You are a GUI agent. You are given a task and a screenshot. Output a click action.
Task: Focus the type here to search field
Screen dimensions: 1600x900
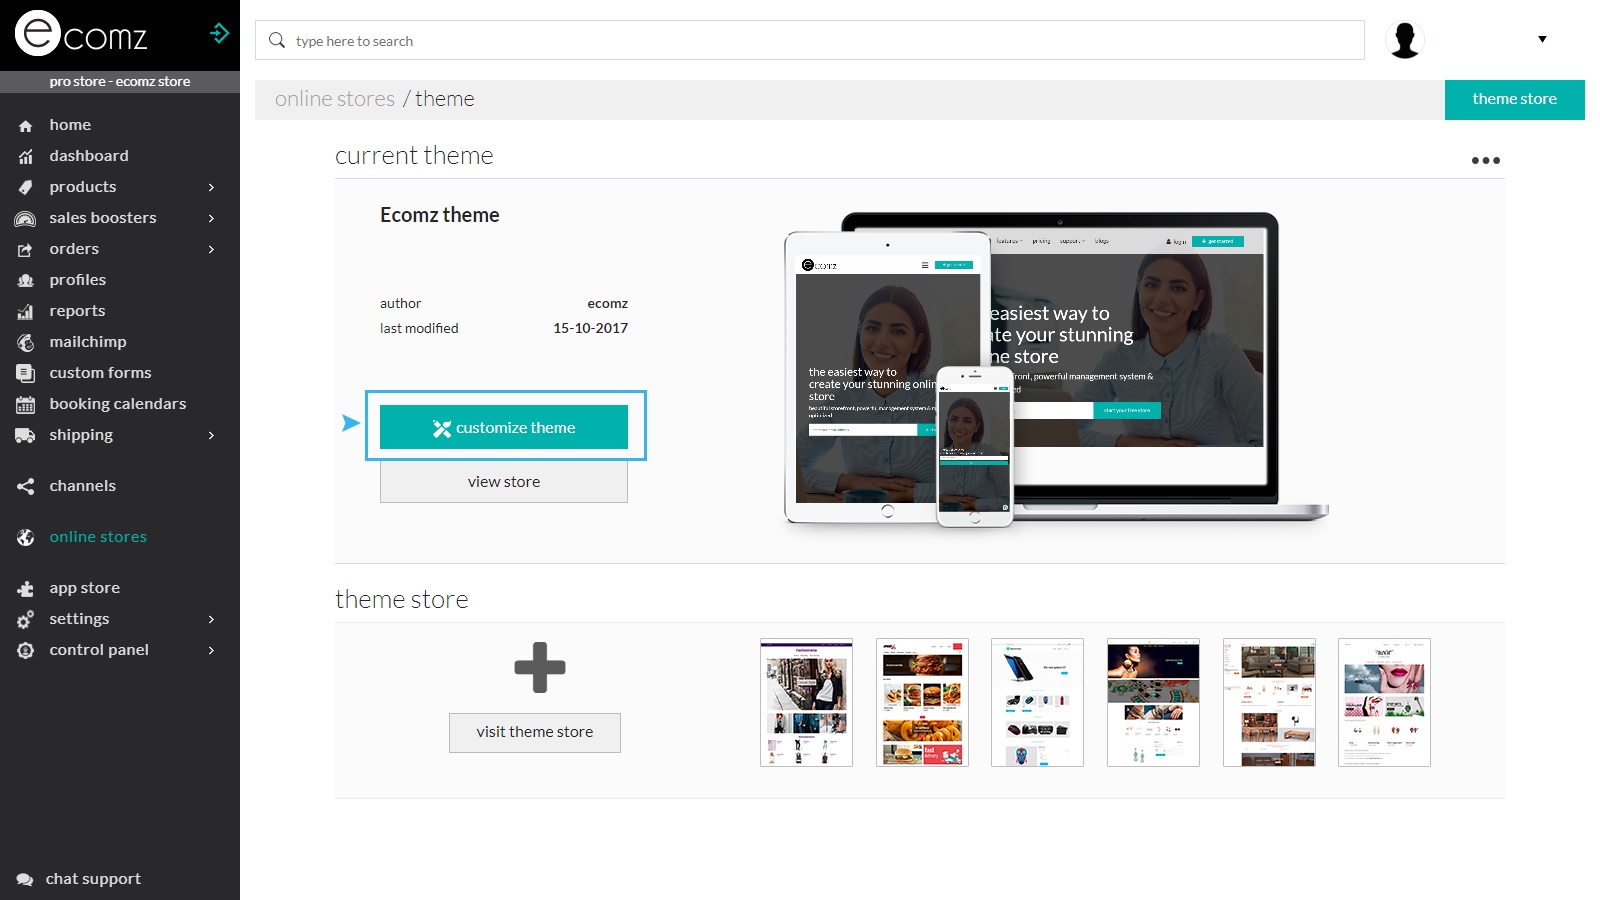click(x=810, y=40)
